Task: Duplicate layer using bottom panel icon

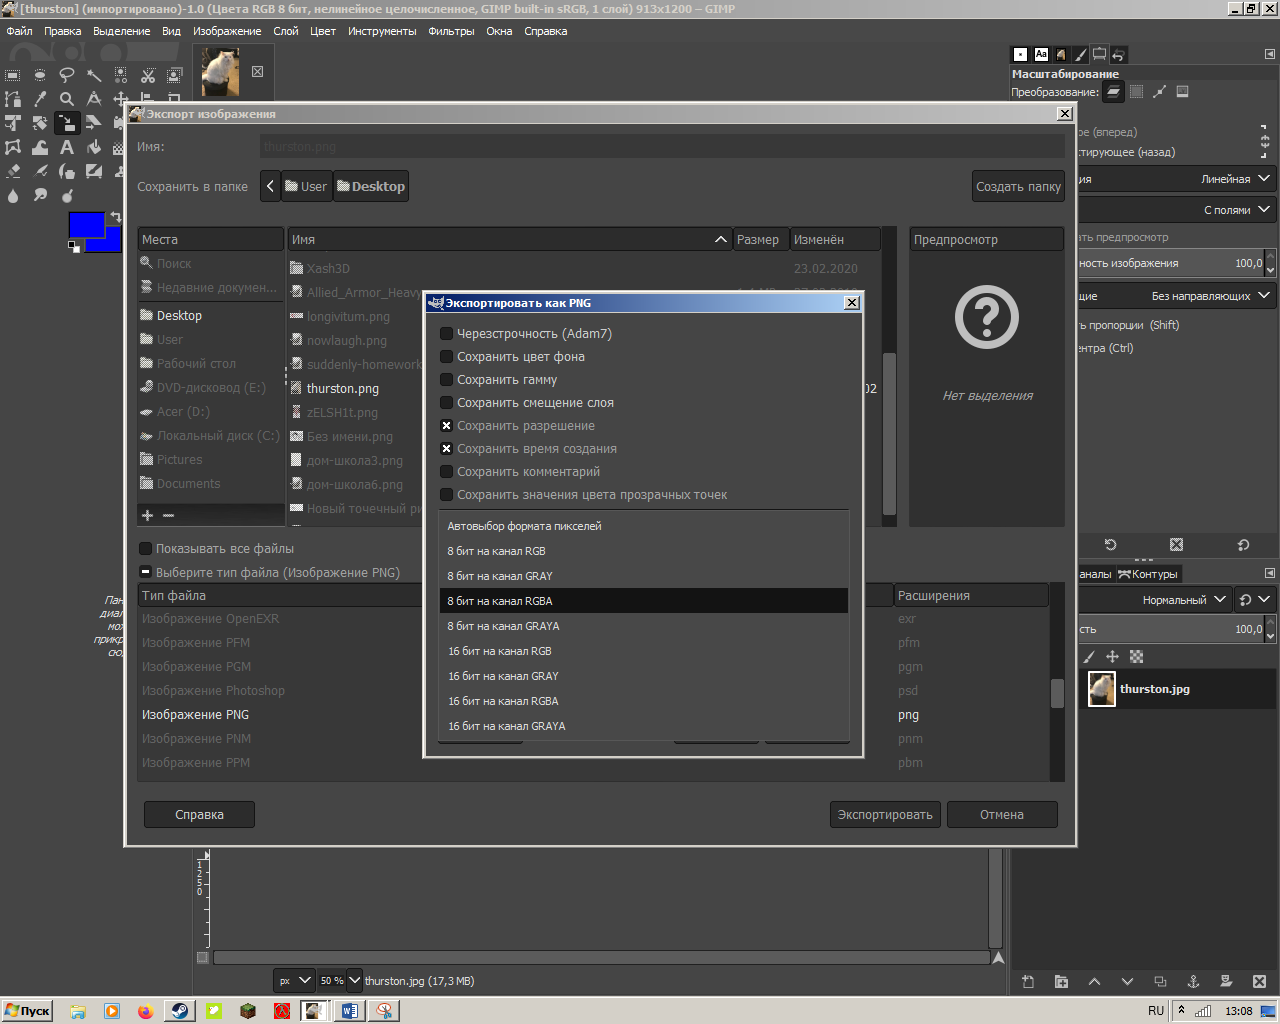Action: point(1160,982)
